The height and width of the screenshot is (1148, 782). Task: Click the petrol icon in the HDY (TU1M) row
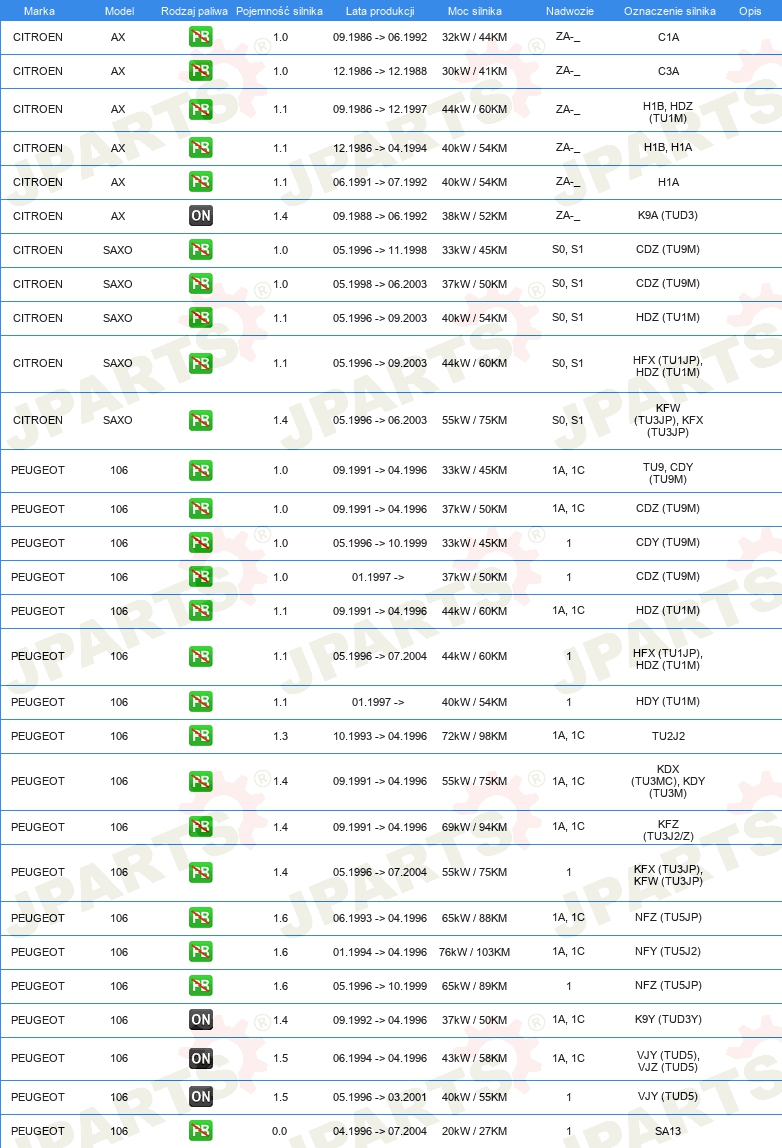pos(201,701)
